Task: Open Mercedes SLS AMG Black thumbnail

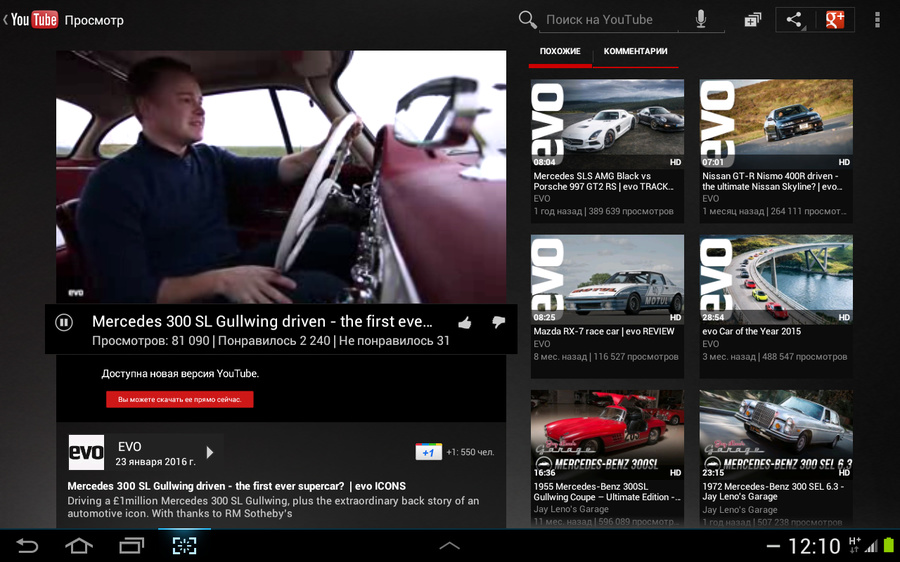Action: [607, 123]
